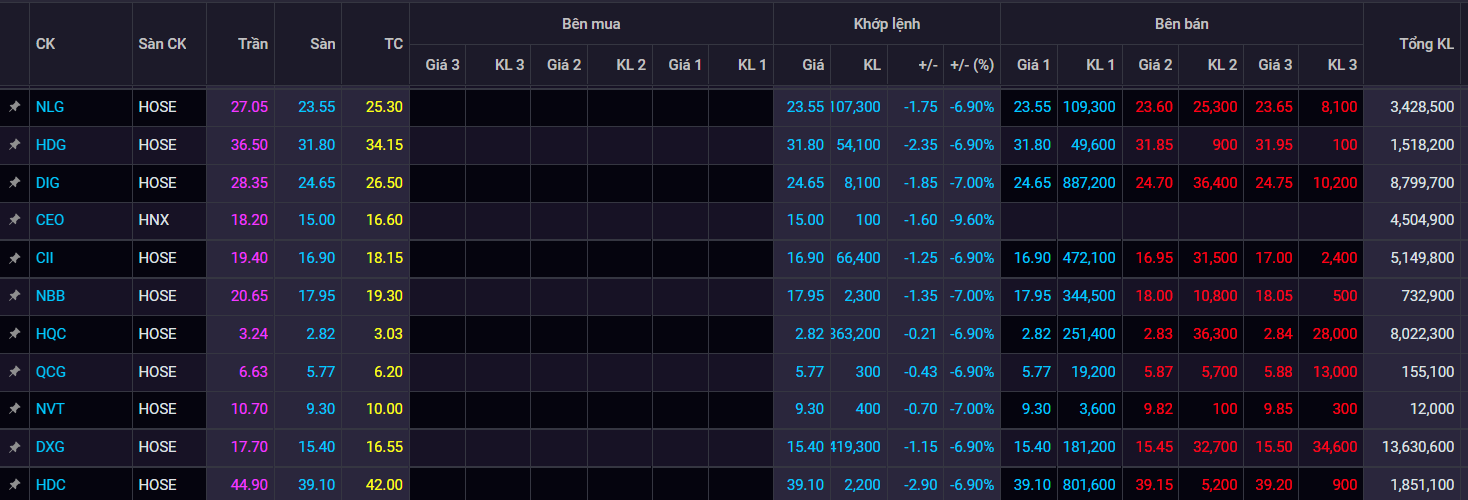Click the Trần ceiling price header
The height and width of the screenshot is (500, 1468).
coord(253,44)
